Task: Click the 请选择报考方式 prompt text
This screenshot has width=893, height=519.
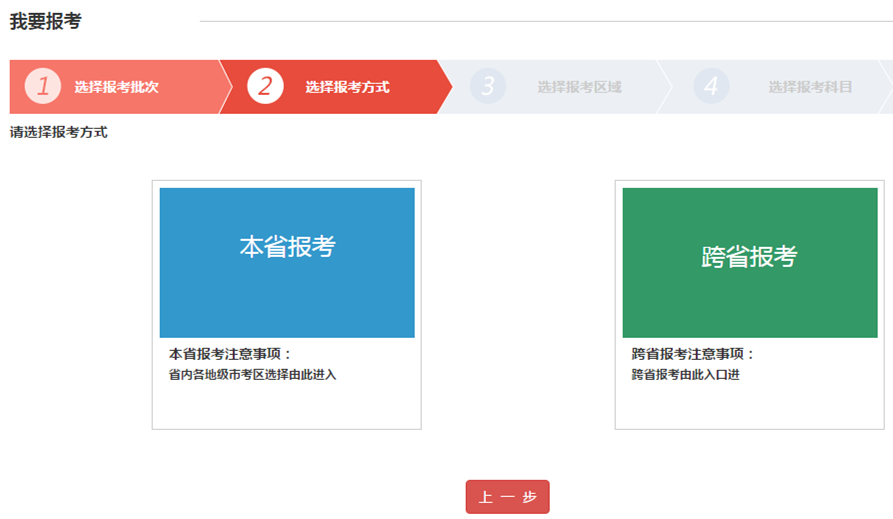Action: [x=58, y=132]
